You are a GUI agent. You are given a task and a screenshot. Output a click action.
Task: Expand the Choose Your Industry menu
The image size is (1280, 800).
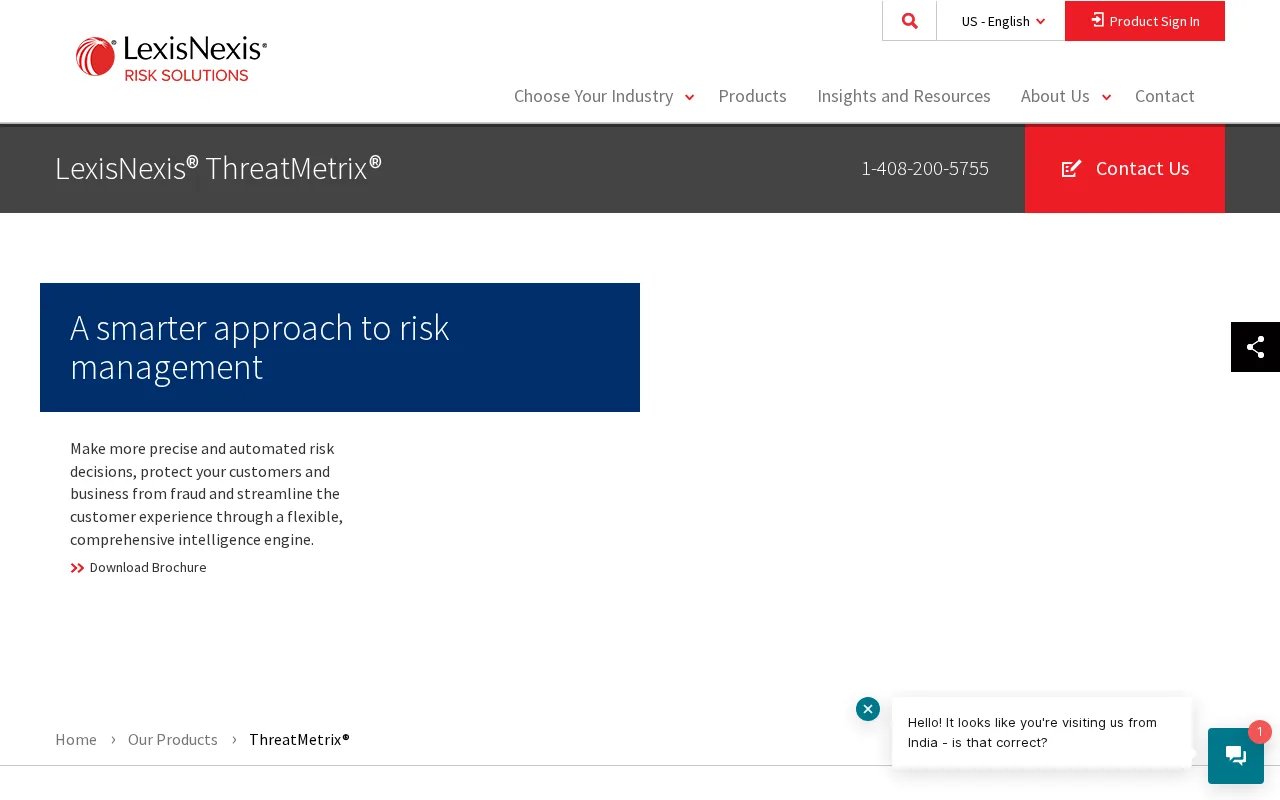tap(604, 96)
